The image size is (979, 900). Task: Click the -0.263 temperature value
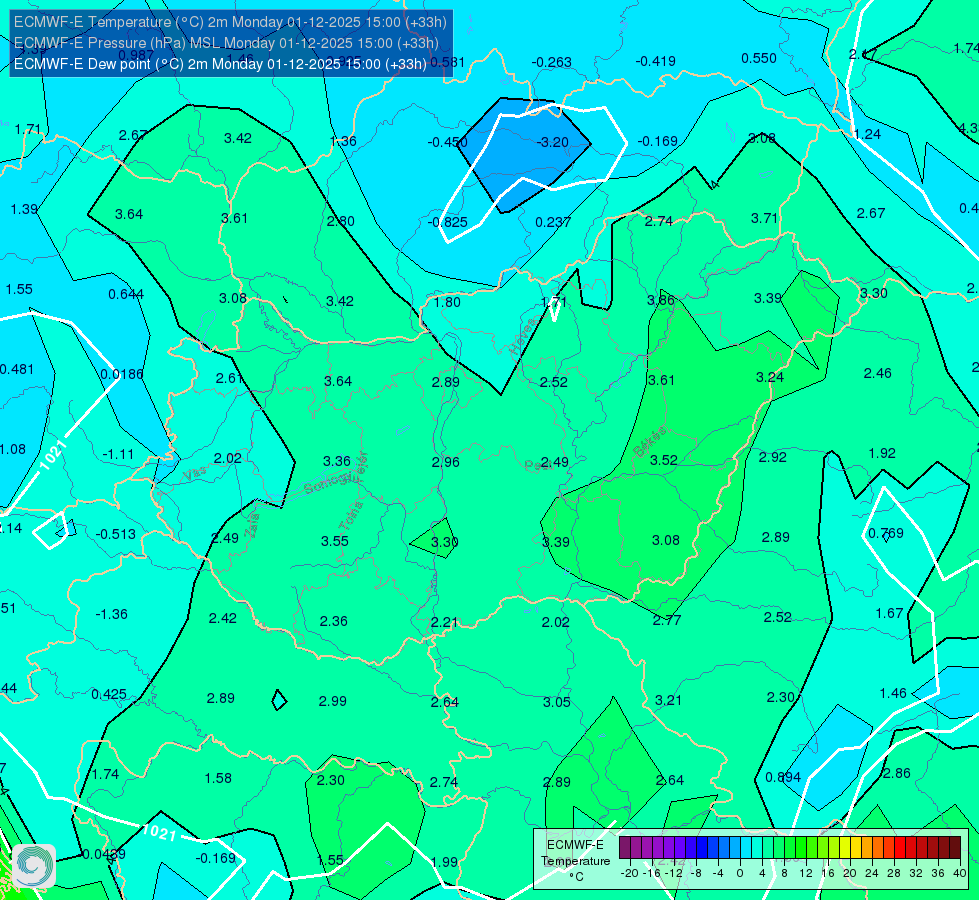coord(552,62)
